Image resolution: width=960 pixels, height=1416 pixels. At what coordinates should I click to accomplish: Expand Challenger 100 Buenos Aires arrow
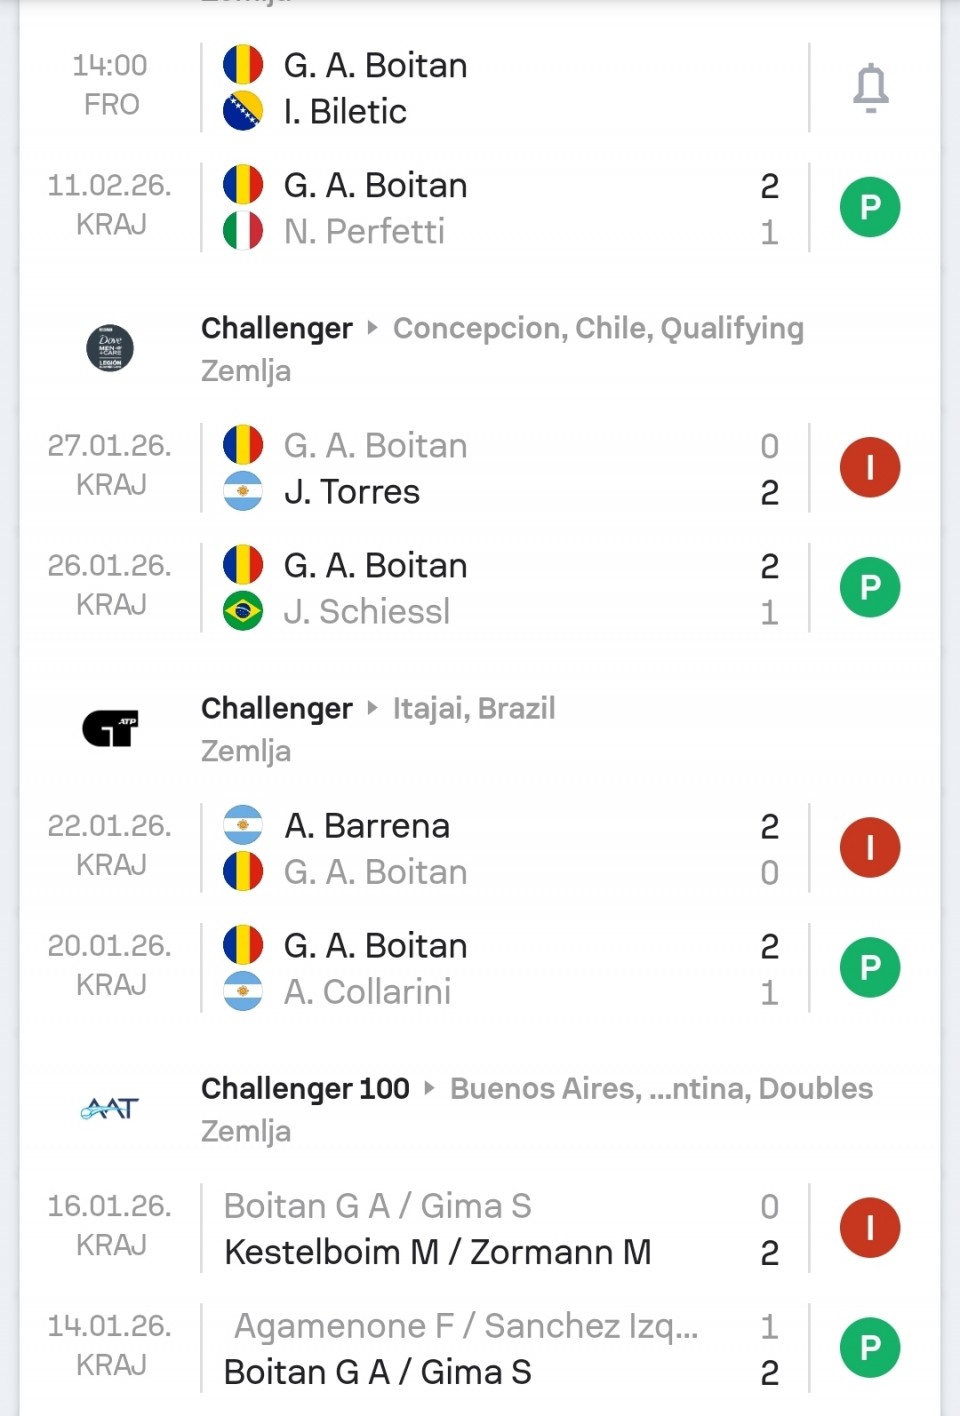click(x=430, y=1088)
